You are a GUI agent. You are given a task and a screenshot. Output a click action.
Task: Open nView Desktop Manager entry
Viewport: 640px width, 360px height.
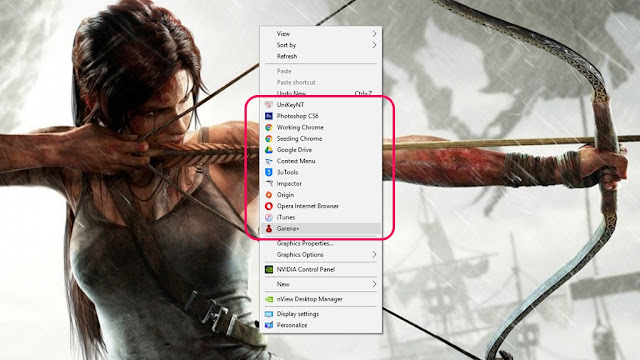coord(321,299)
